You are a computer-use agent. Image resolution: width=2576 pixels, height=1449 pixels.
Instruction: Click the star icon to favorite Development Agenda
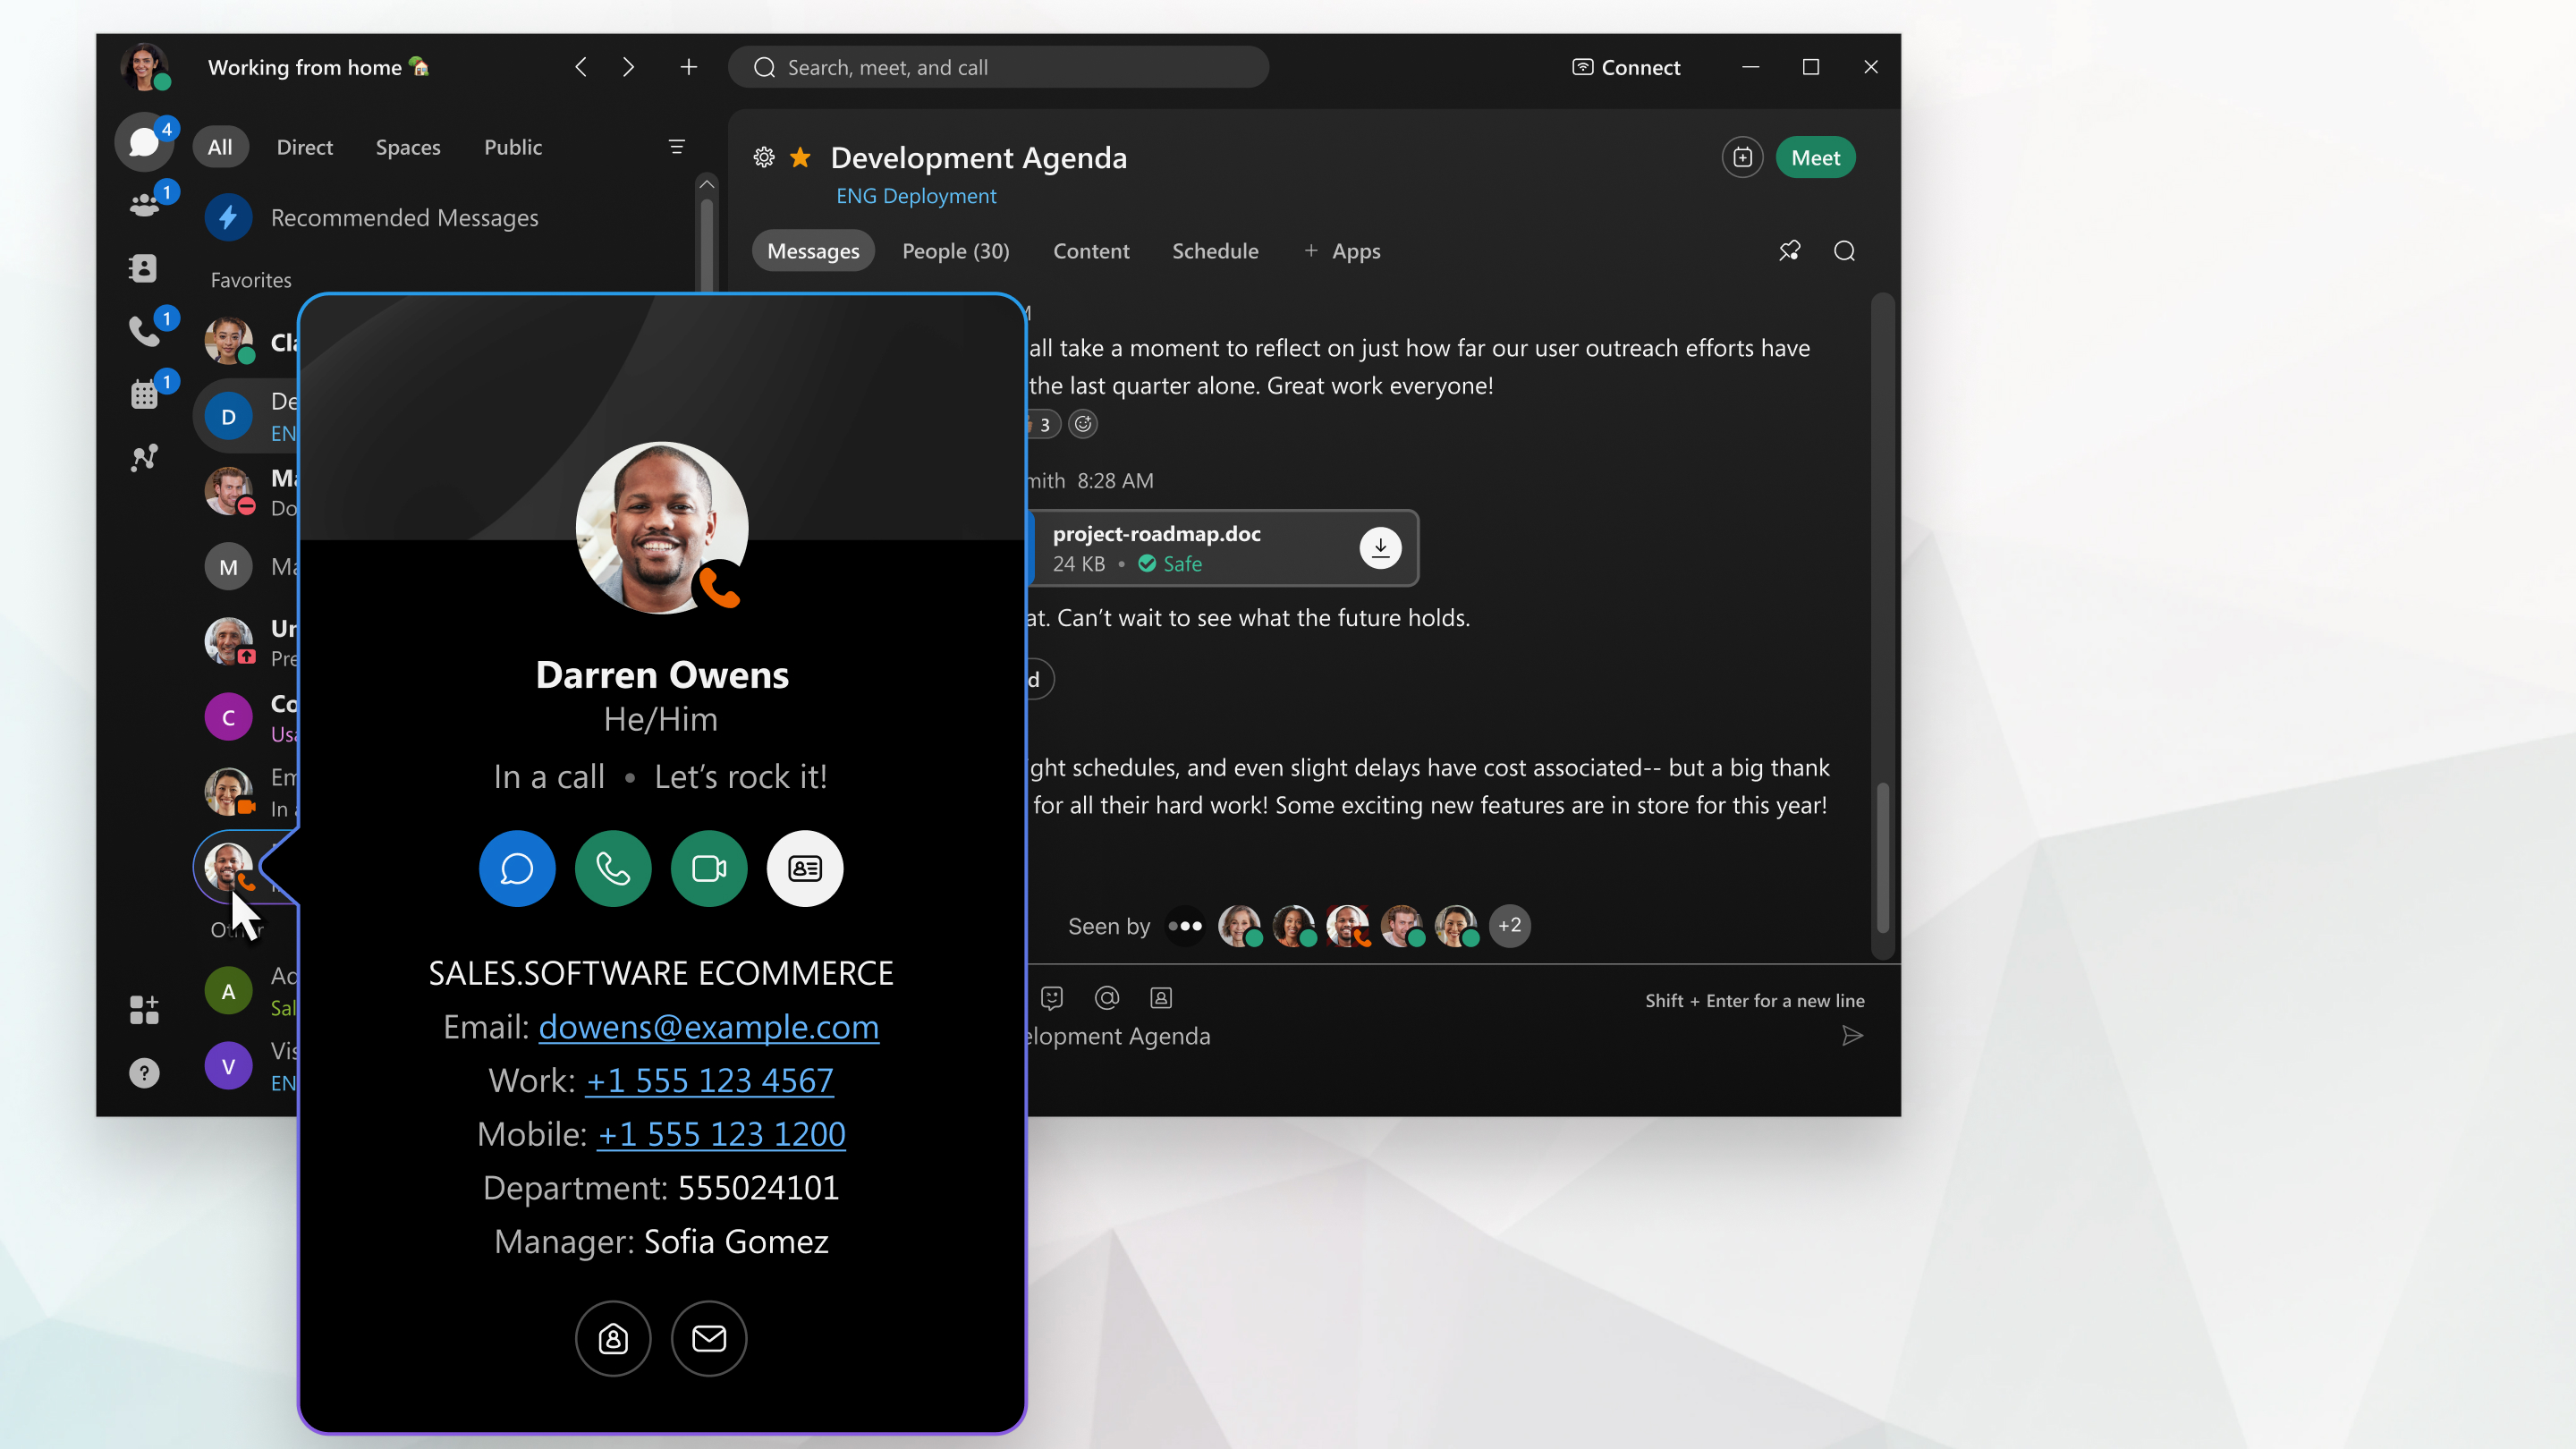[803, 157]
